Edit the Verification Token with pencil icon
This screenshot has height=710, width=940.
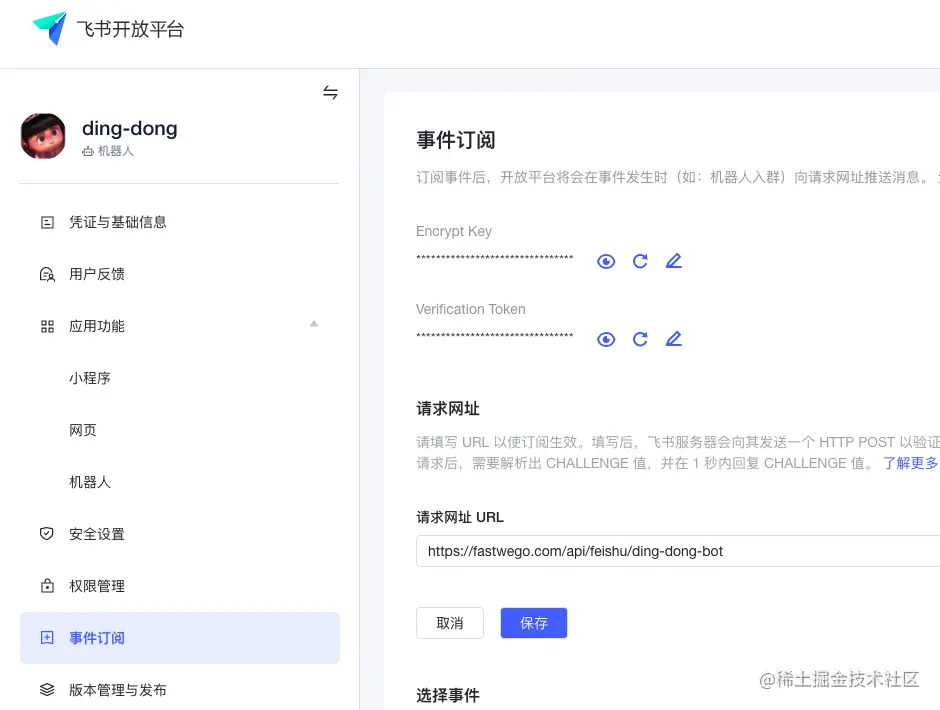[674, 339]
